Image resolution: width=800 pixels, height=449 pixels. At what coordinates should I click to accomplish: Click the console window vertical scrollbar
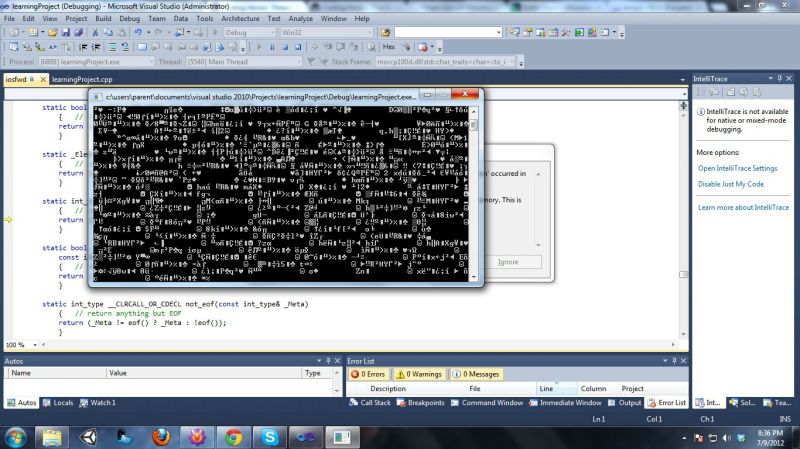pyautogui.click(x=474, y=194)
